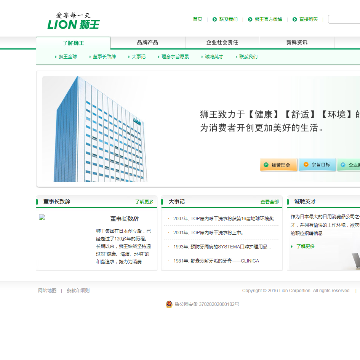Open the second 2011年 entry in 大事记 list

click(208, 233)
